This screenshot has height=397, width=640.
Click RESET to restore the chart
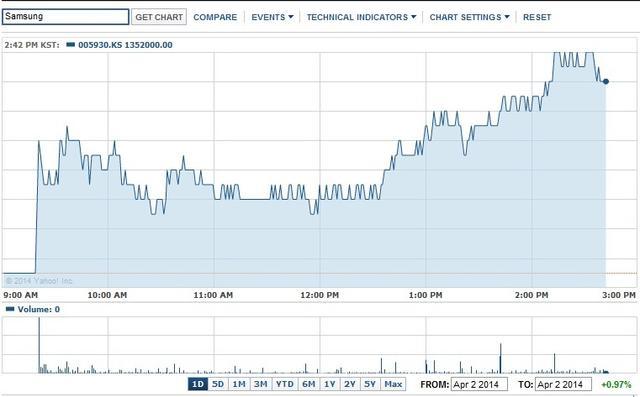coord(537,17)
